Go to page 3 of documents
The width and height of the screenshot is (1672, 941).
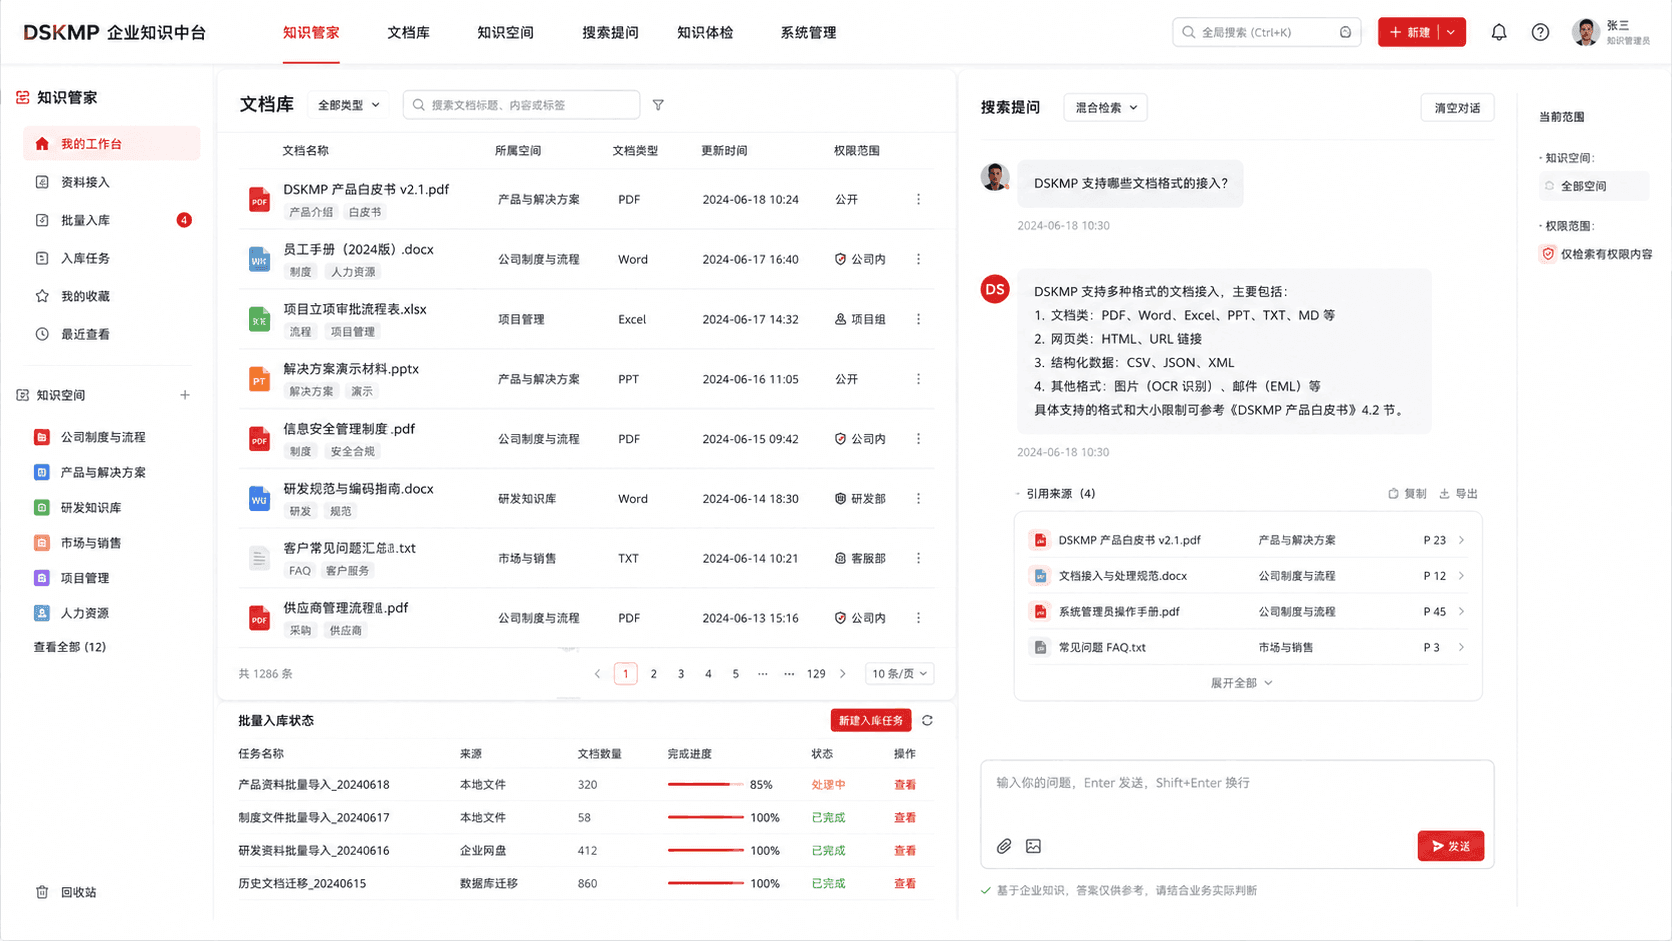(x=681, y=674)
